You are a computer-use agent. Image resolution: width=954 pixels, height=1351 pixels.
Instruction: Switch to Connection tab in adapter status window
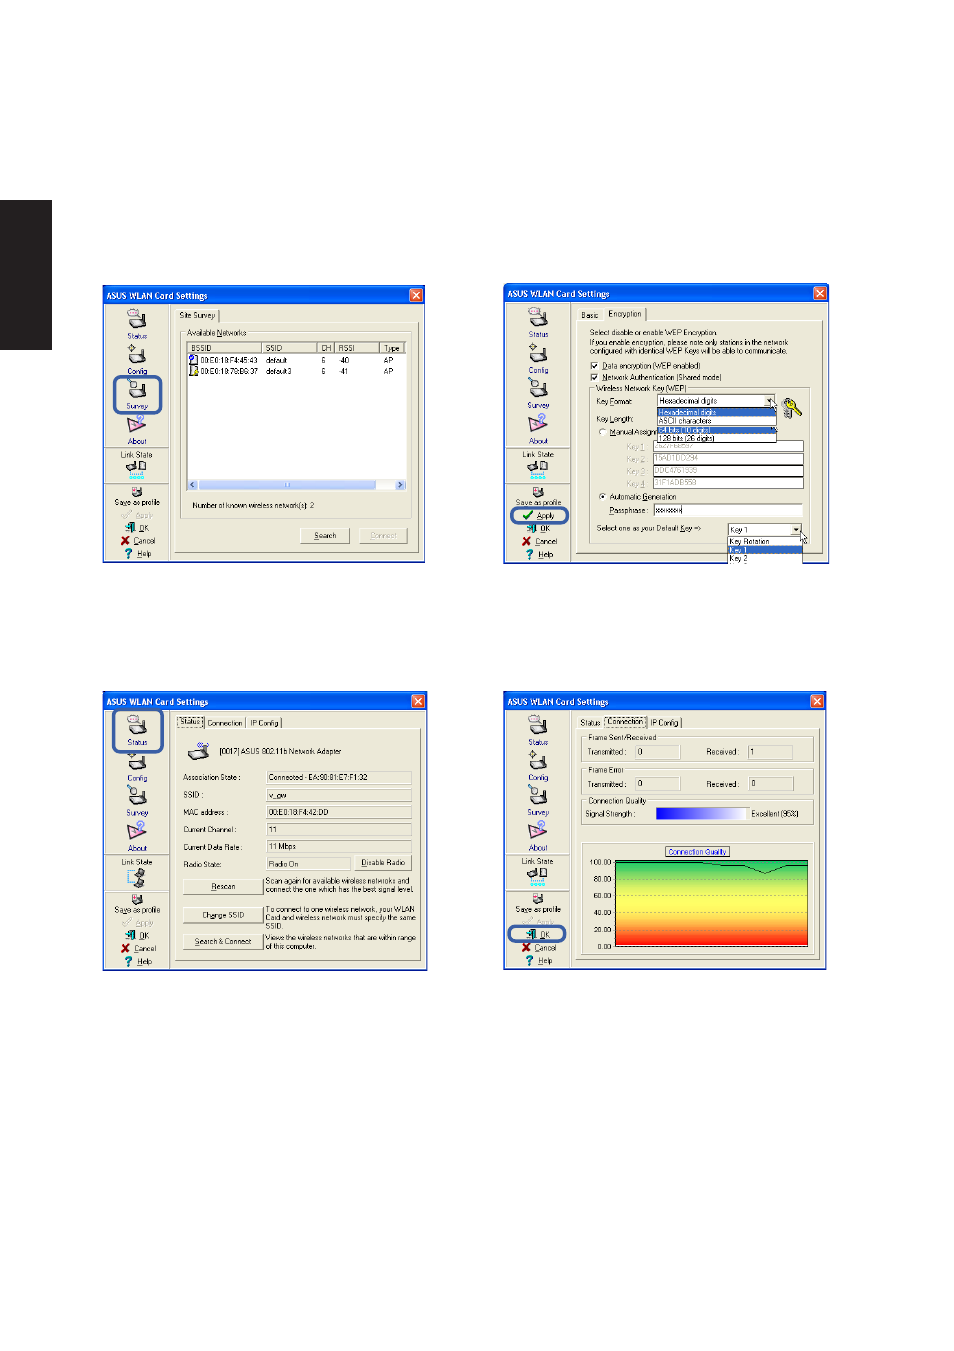click(225, 723)
